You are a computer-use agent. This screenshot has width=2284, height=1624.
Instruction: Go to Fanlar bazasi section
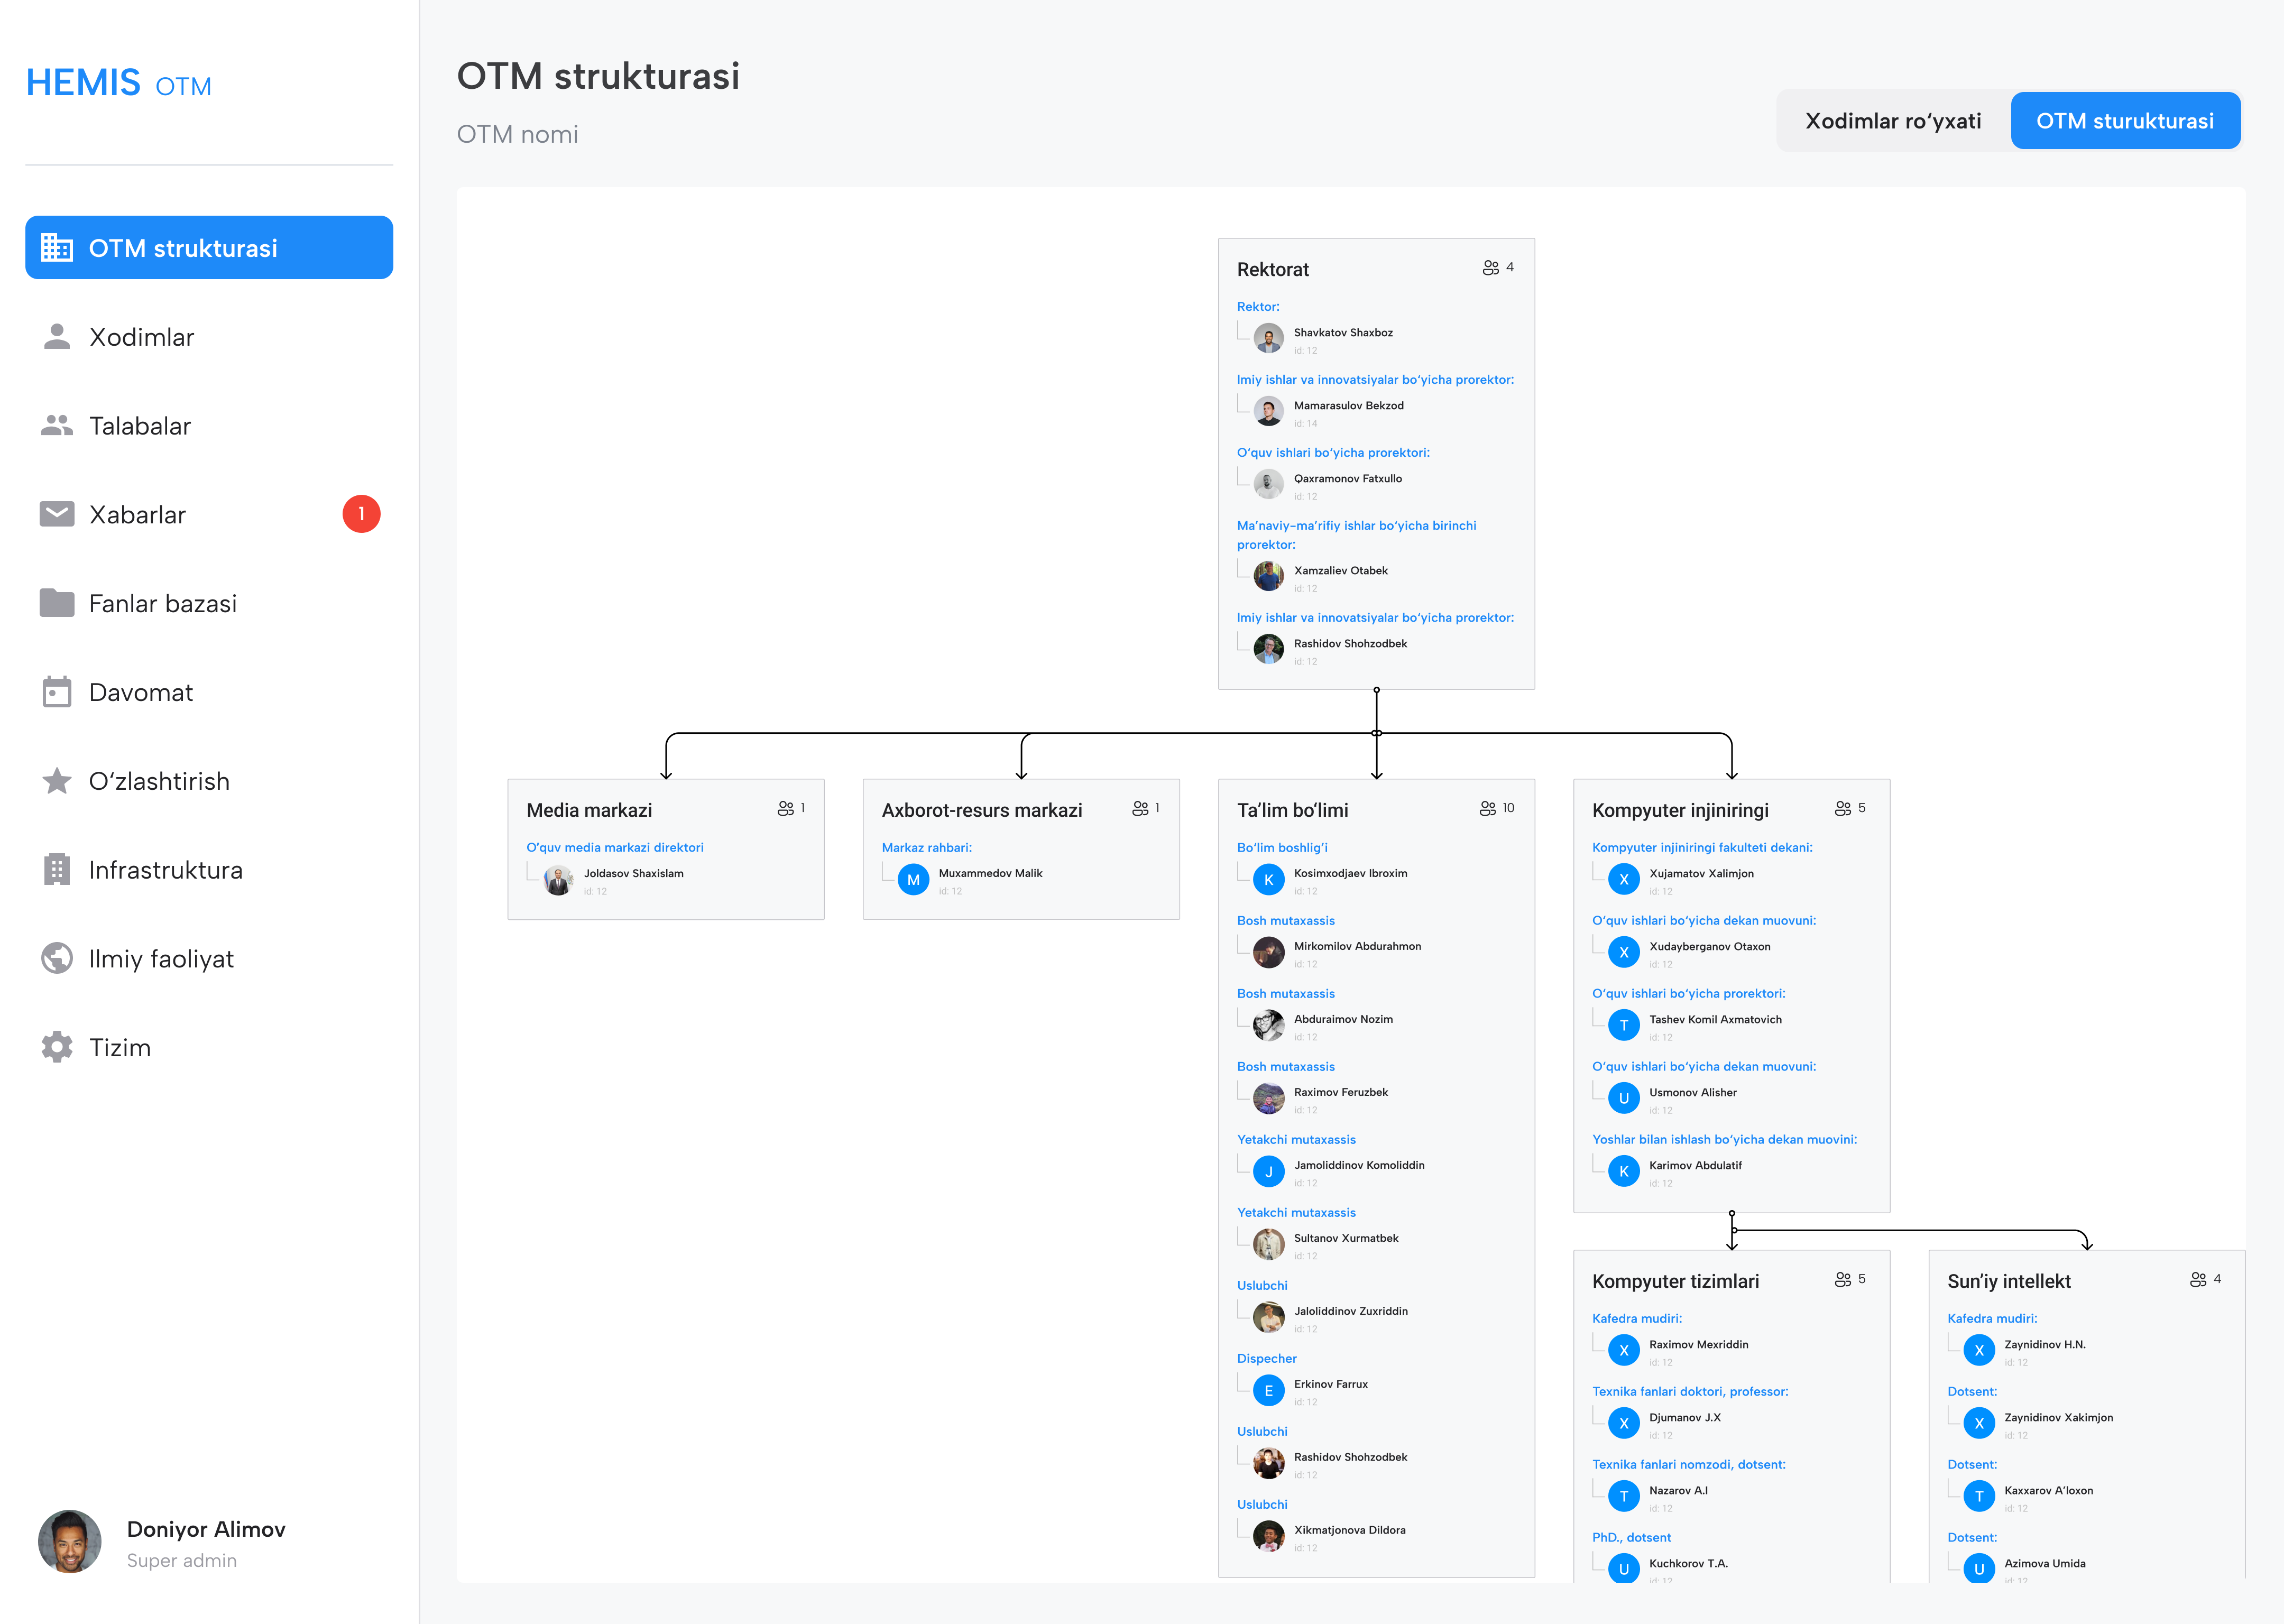[x=209, y=603]
